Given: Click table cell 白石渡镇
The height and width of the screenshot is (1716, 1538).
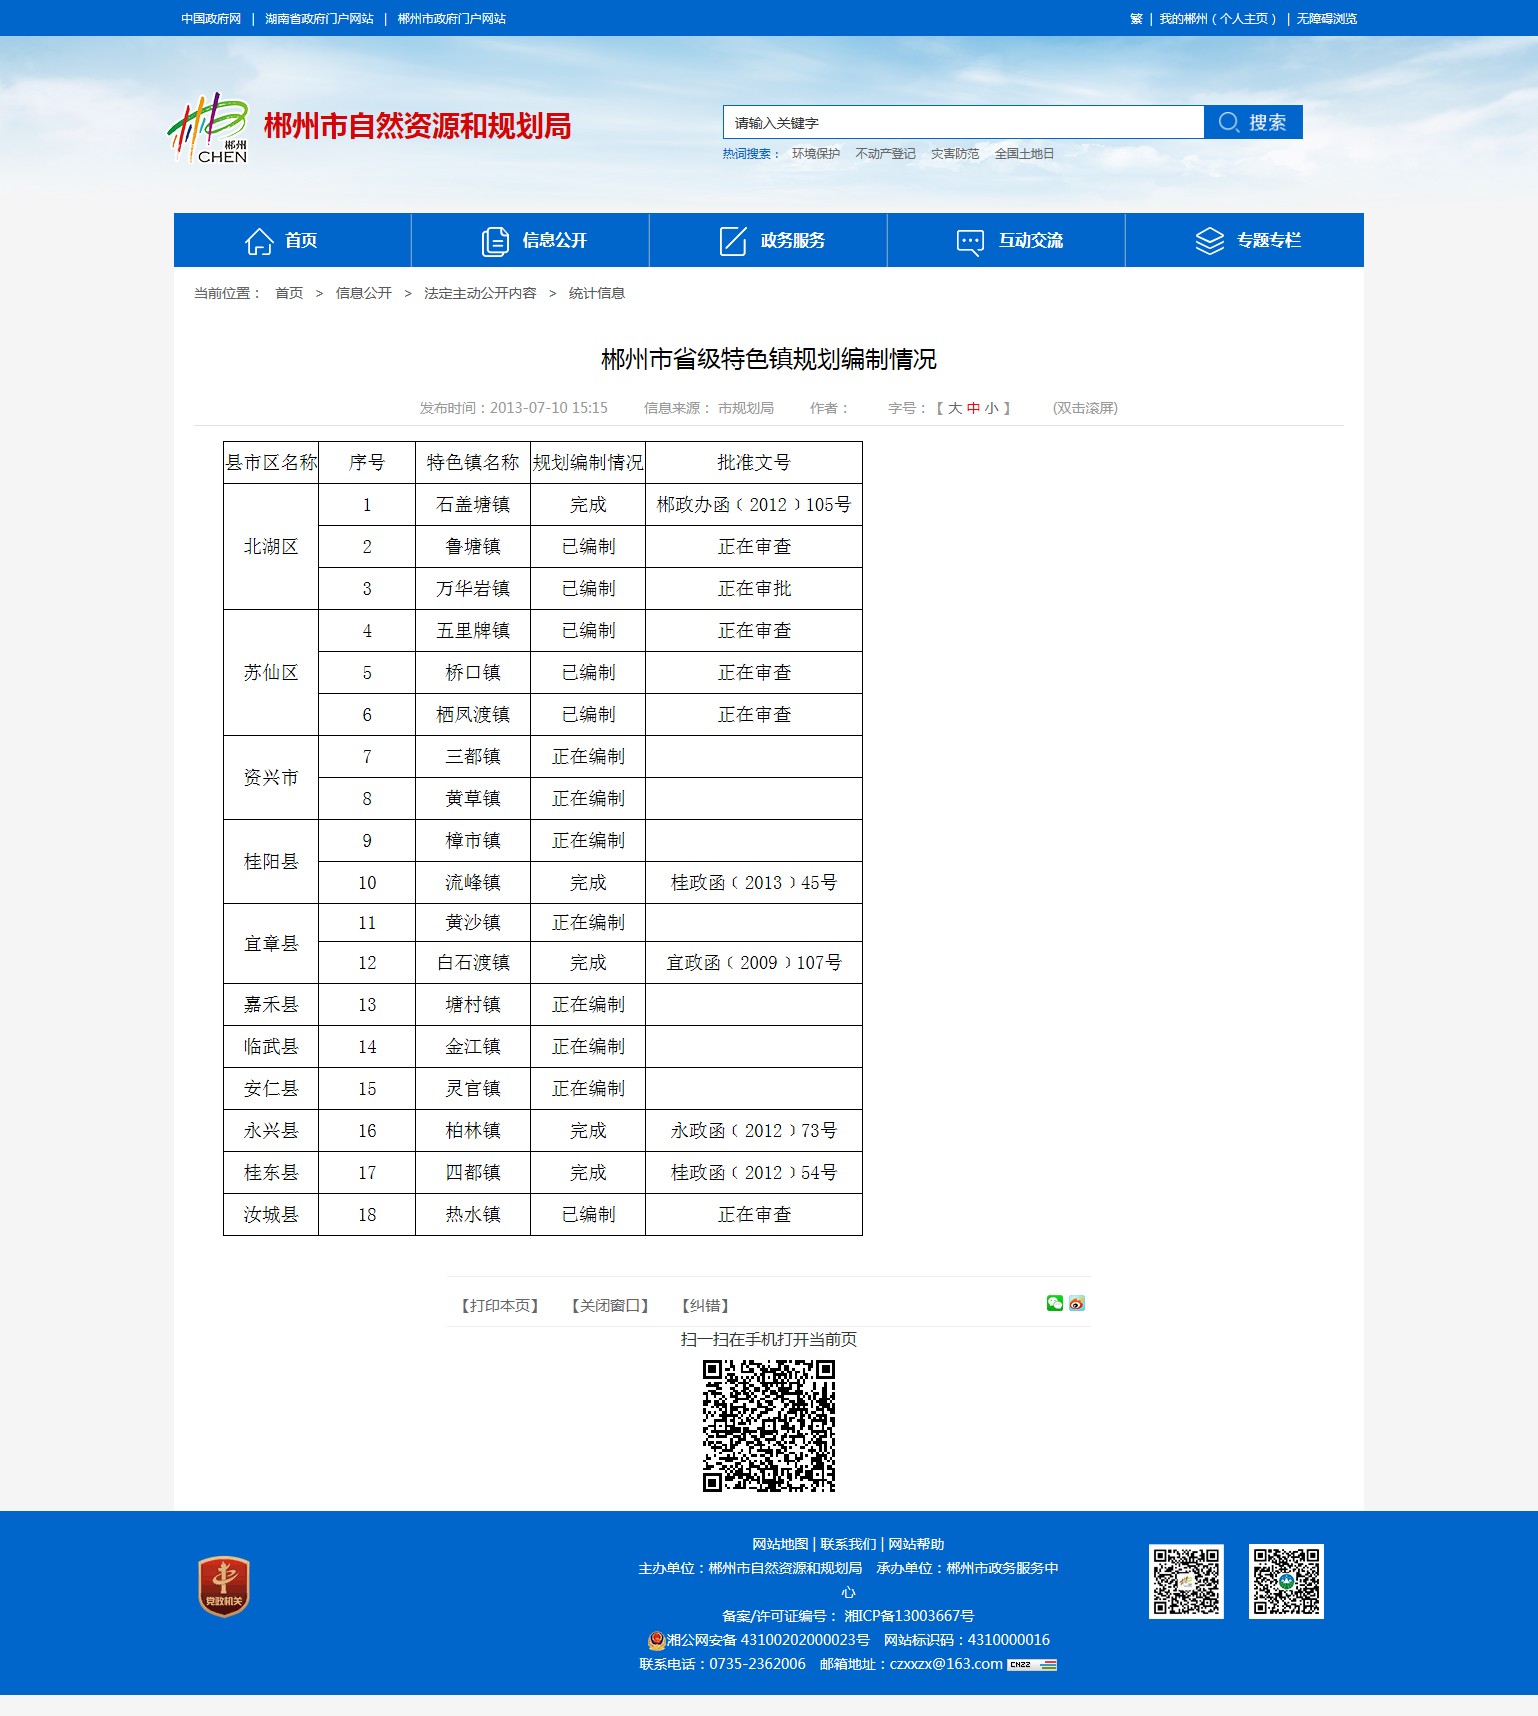Looking at the screenshot, I should click(x=473, y=963).
